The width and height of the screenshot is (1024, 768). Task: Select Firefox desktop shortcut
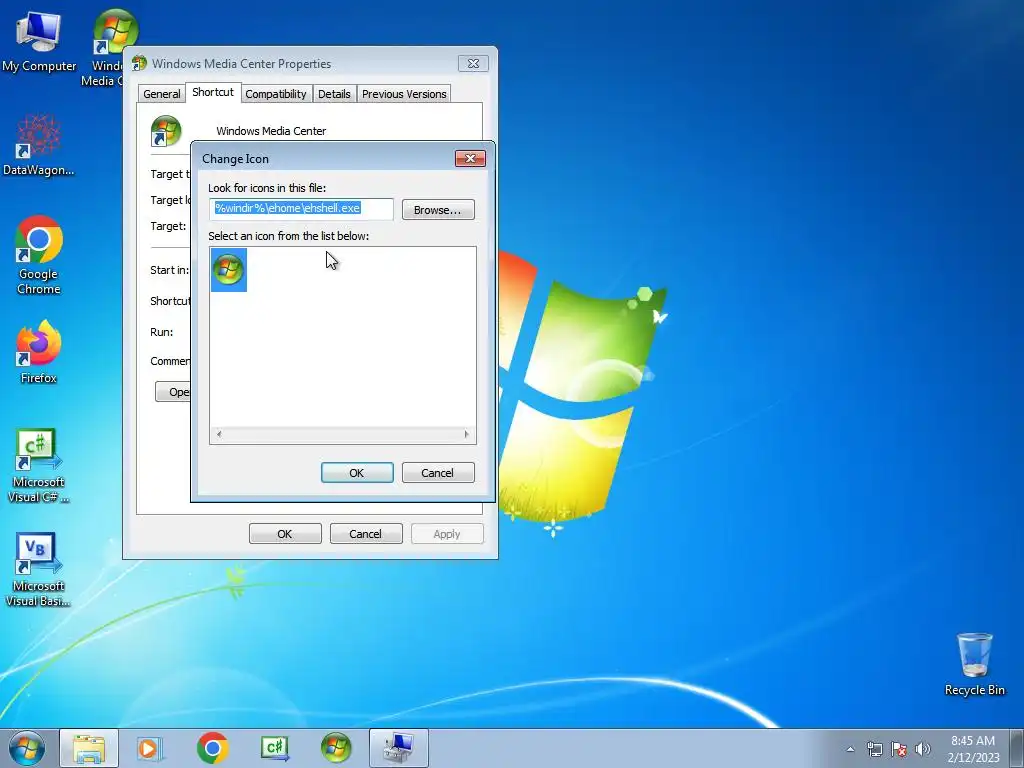point(39,352)
